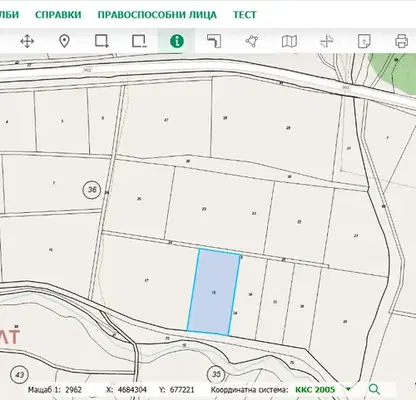The image size is (416, 400).
Task: Click the circled block number 43
Action: pyautogui.click(x=20, y=375)
